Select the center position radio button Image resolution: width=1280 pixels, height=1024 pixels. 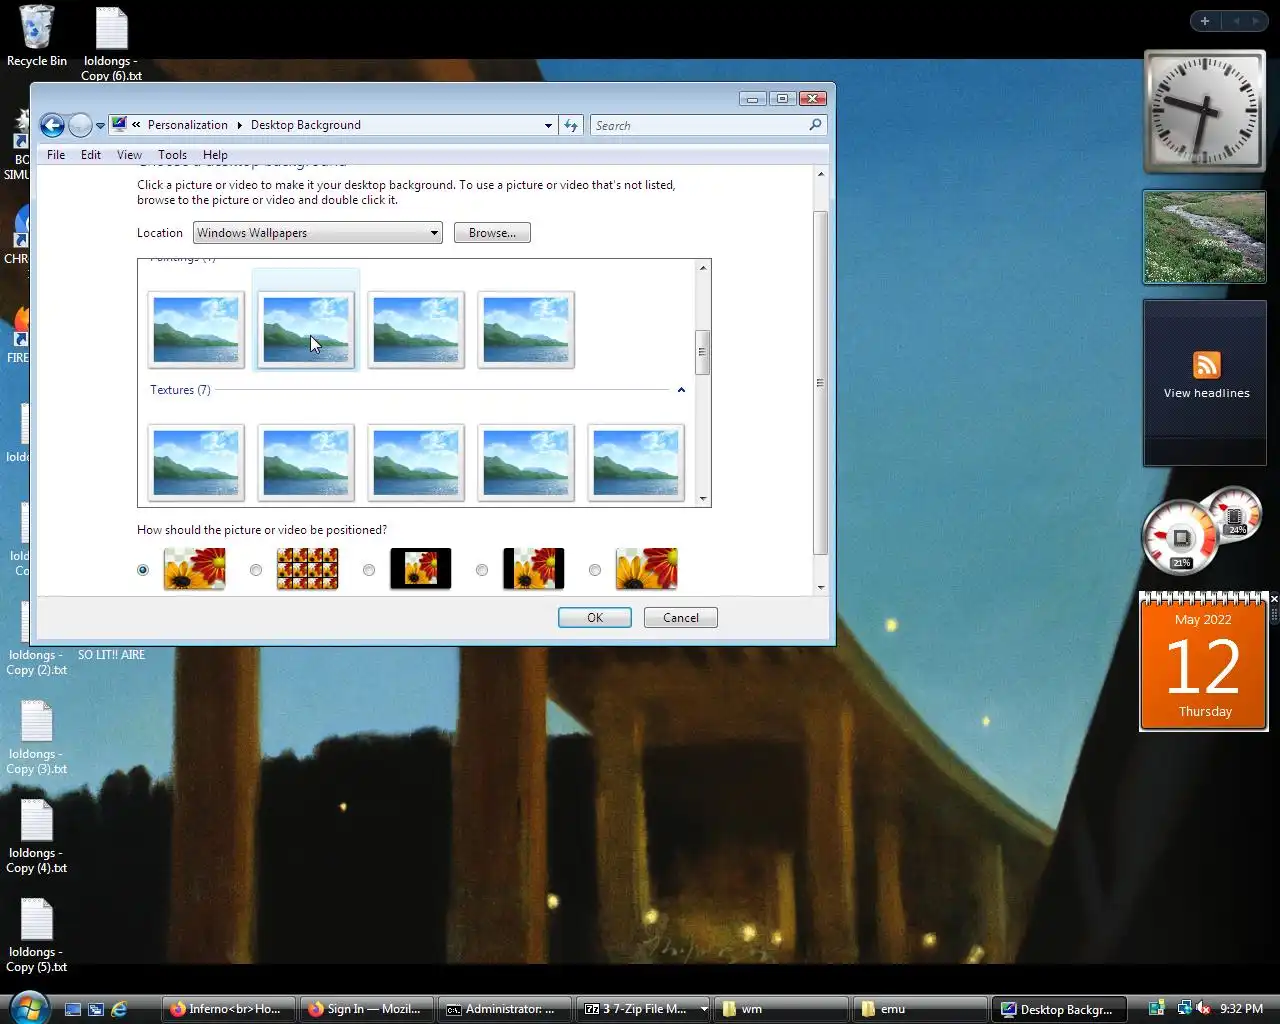pos(369,570)
